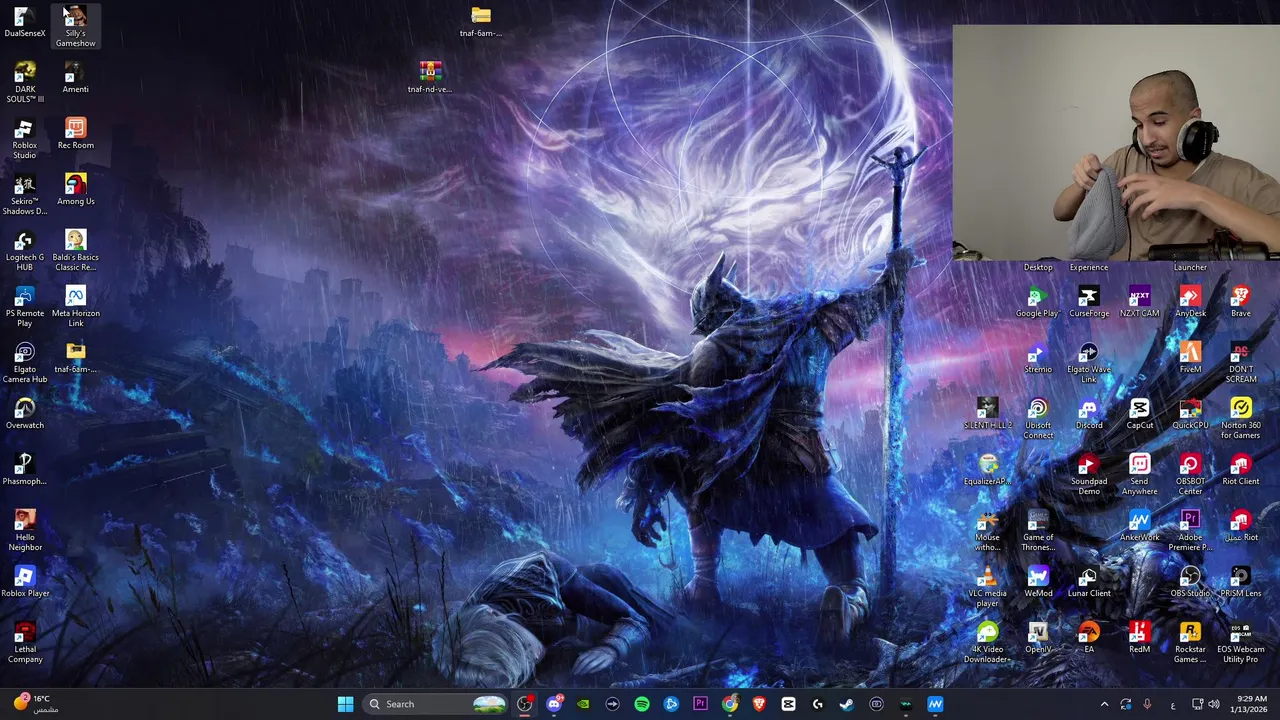Select the Stremio desktop icon
The image size is (1280, 720).
click(x=1037, y=358)
